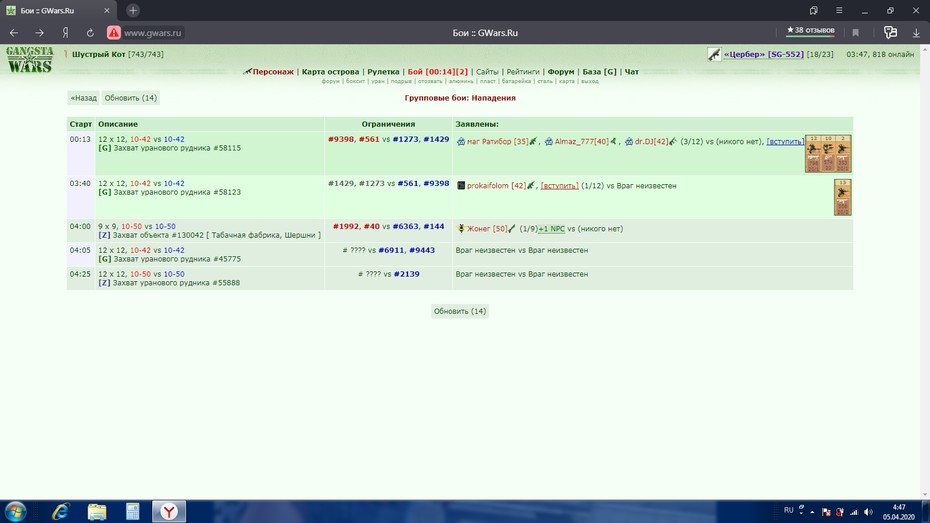Viewport: 930px width, 523px height.
Task: Open a new browser tab
Action: [133, 10]
